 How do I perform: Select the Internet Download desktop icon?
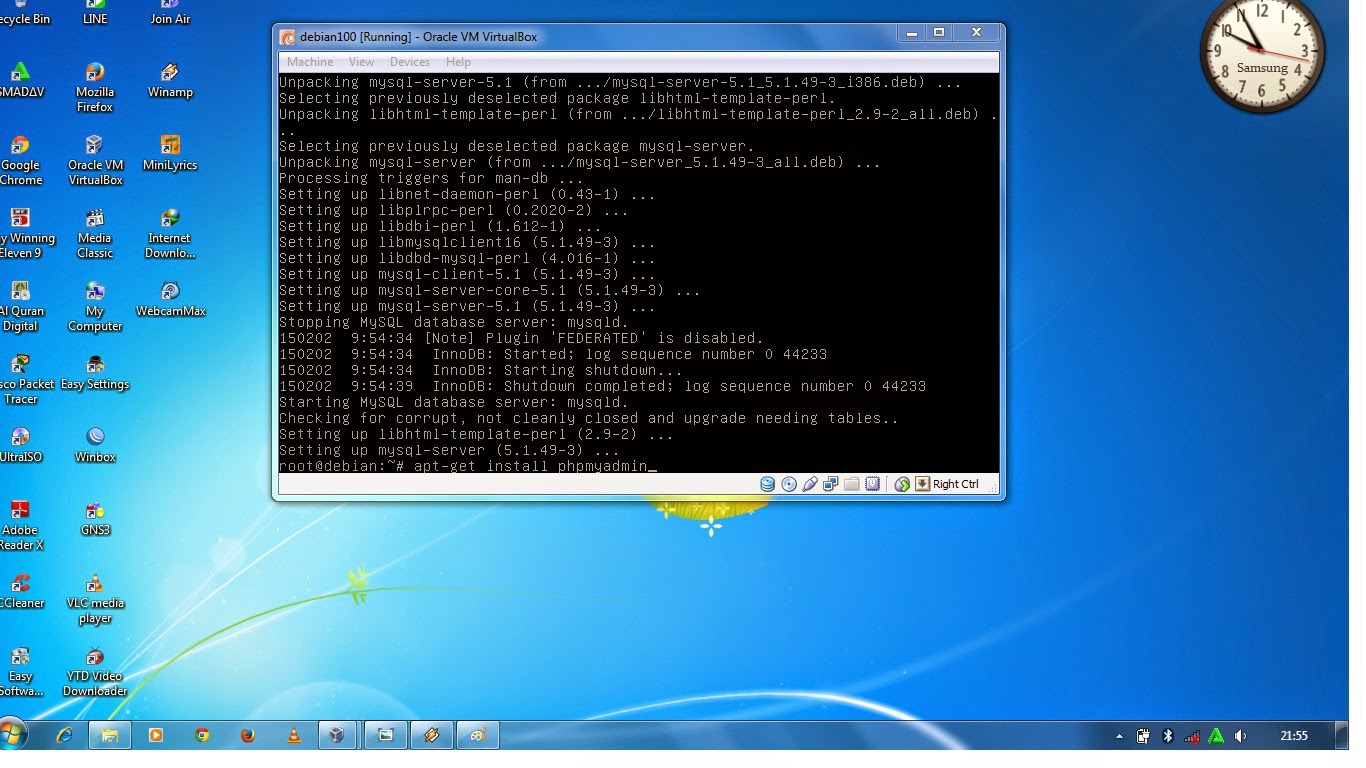(x=170, y=233)
